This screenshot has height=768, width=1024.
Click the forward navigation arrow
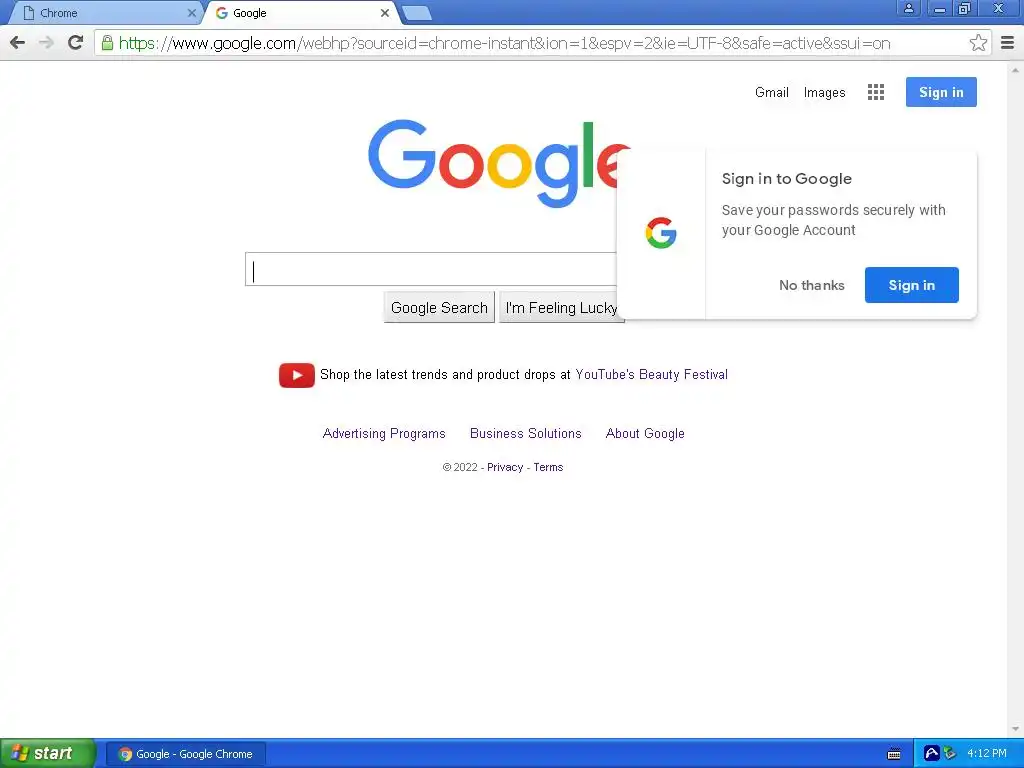pyautogui.click(x=46, y=43)
